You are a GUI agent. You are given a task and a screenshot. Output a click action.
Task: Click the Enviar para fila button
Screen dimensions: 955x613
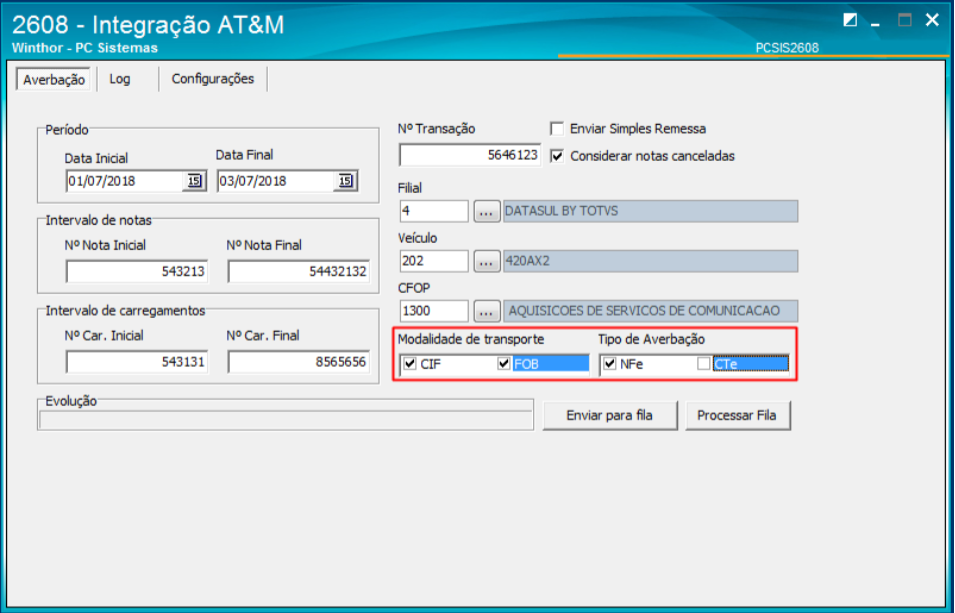(610, 416)
